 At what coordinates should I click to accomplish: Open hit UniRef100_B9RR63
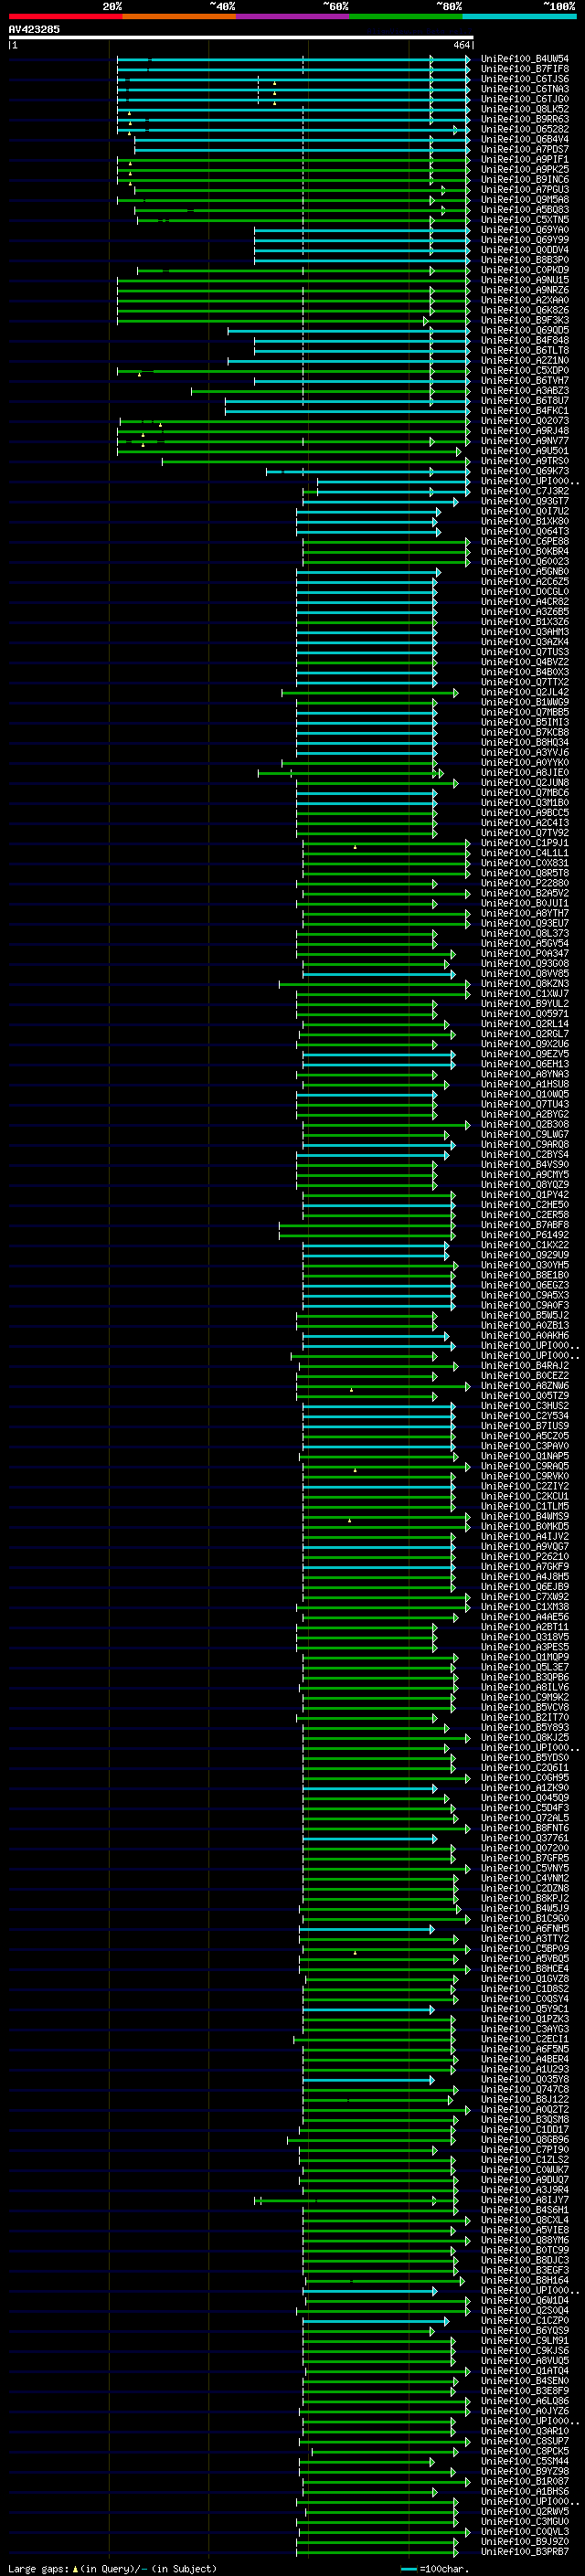[525, 119]
